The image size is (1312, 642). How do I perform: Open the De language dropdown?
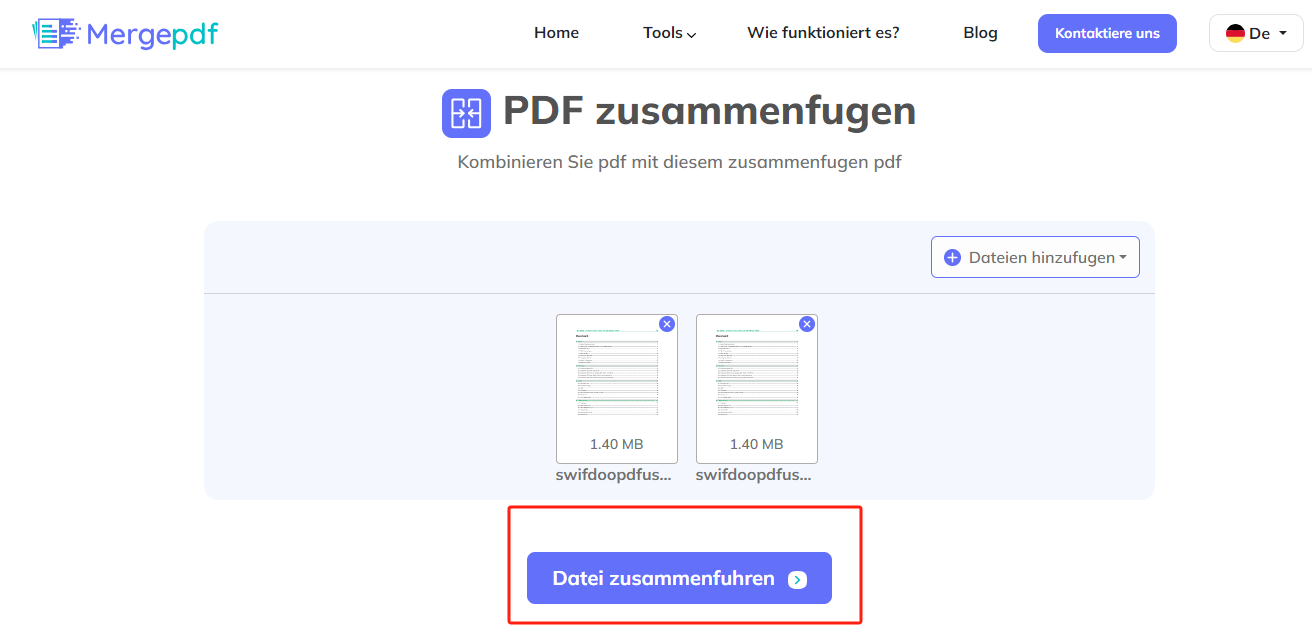tap(1256, 32)
